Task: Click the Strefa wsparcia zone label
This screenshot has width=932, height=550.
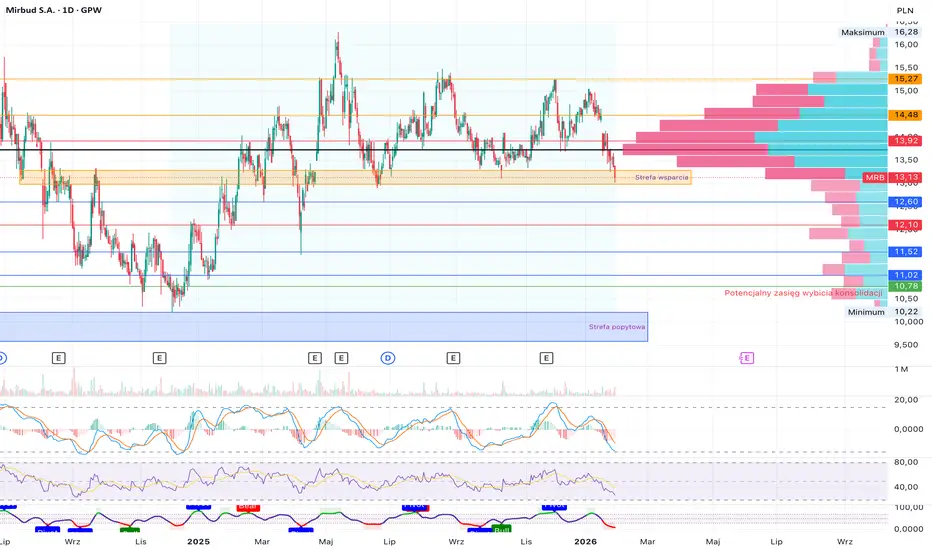Action: (662, 178)
